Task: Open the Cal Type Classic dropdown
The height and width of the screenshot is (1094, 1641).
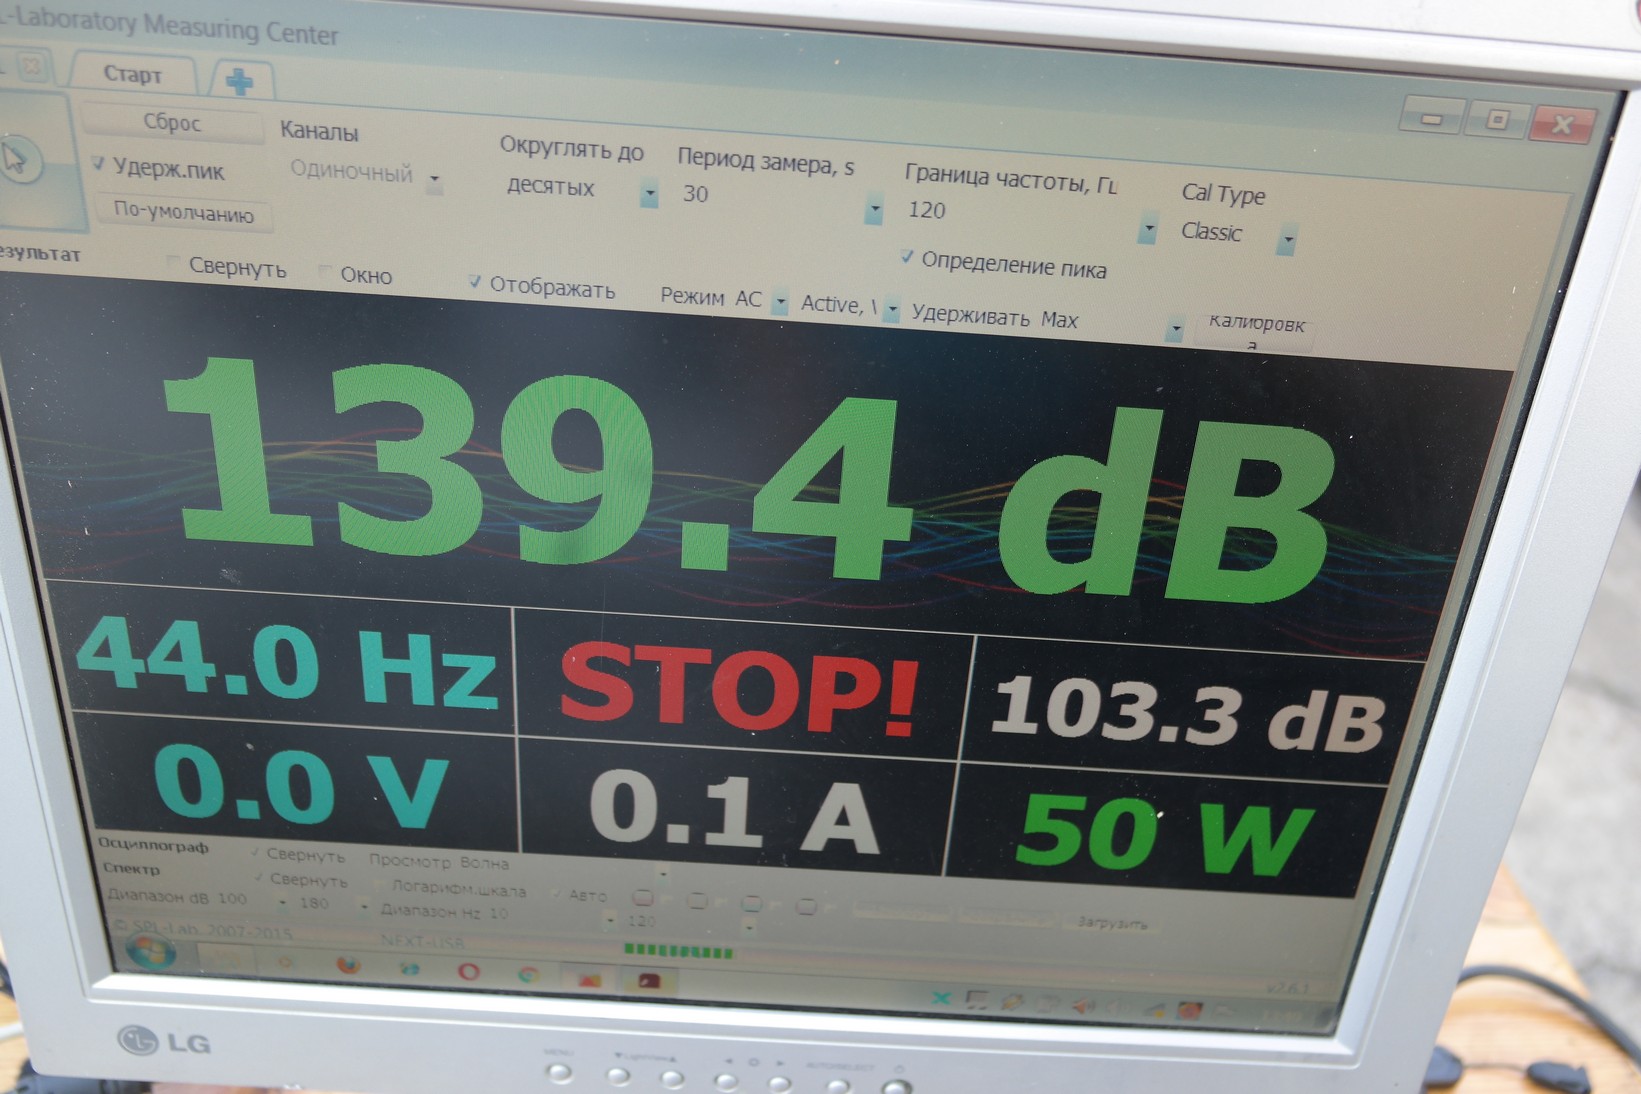Action: coord(1287,241)
